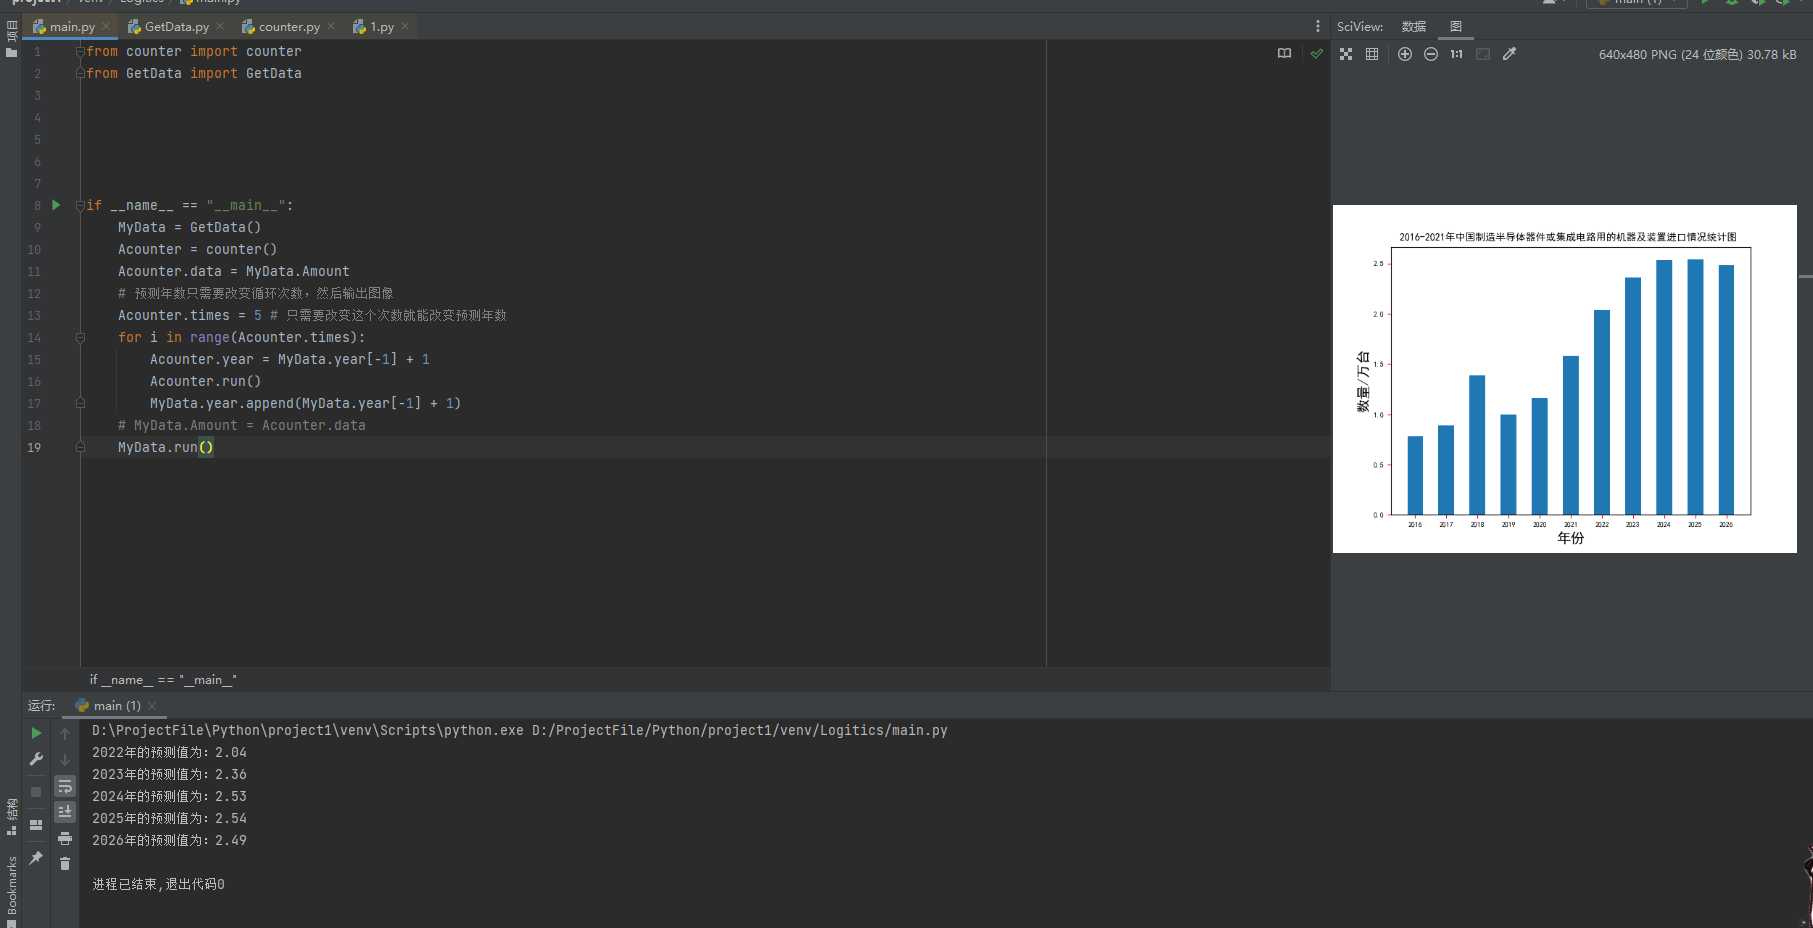
Task: Click main.py path link in console
Action: pos(740,731)
